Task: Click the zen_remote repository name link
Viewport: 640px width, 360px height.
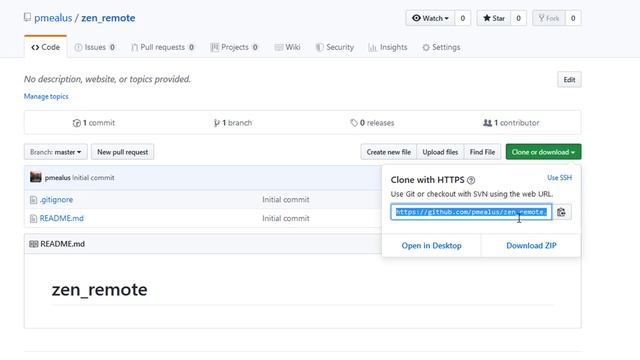Action: coord(108,18)
